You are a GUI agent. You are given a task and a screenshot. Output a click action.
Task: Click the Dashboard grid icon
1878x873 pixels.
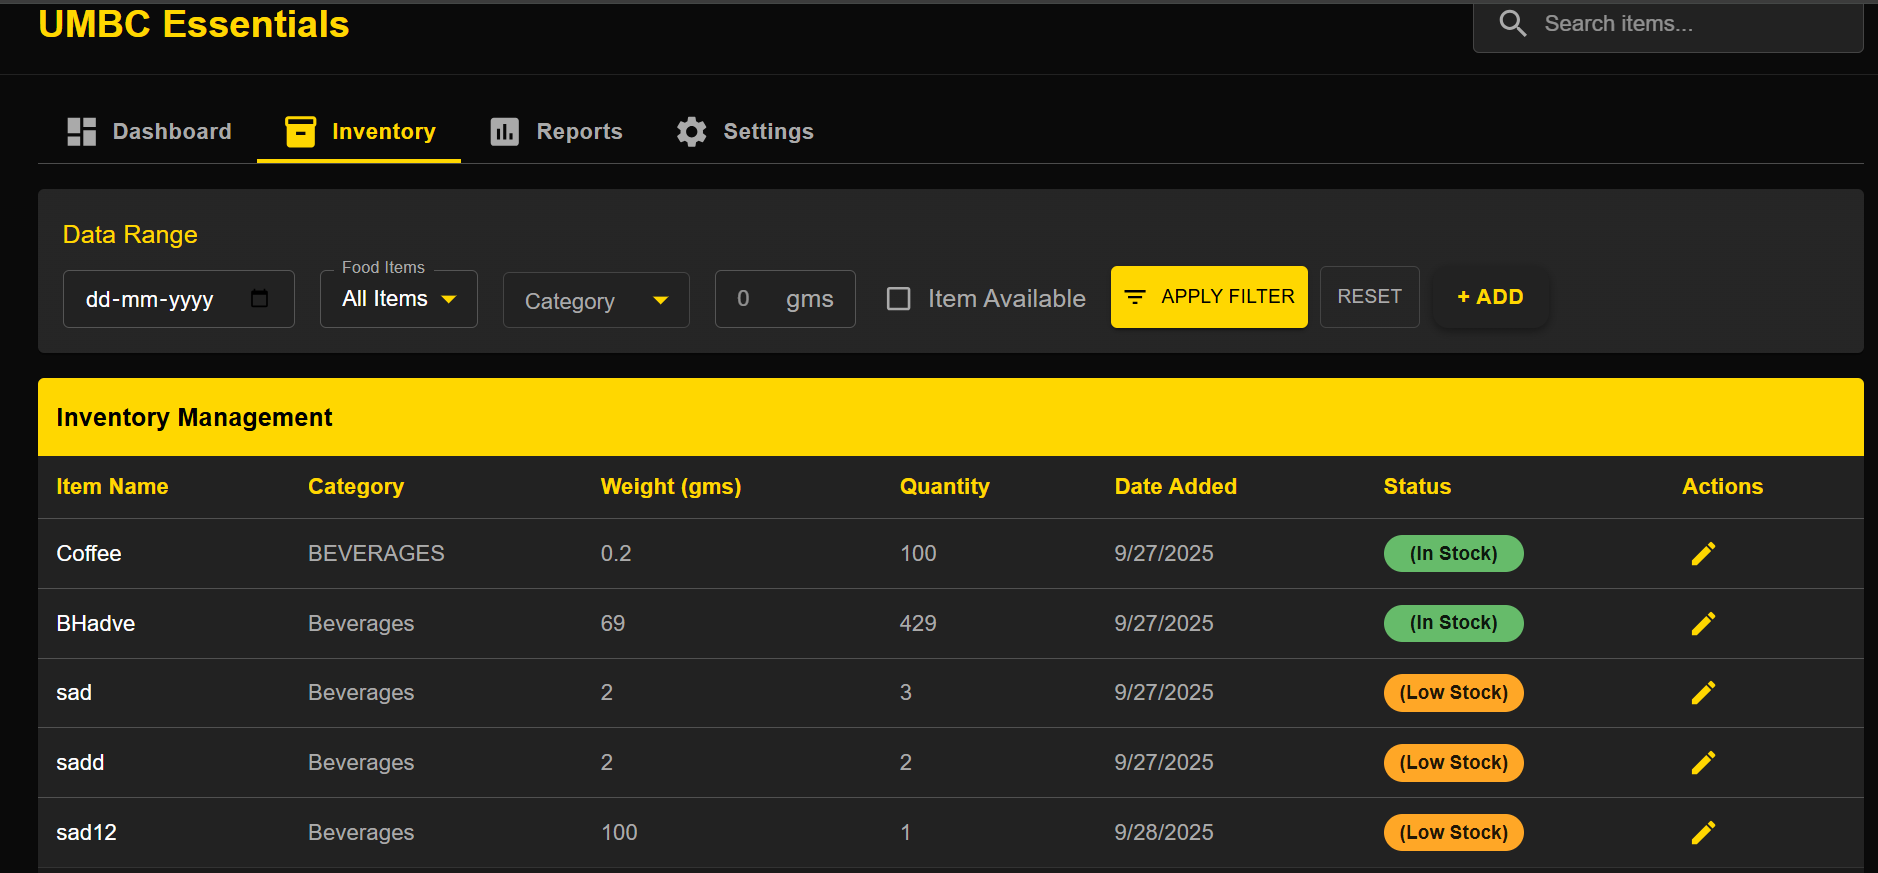coord(81,132)
